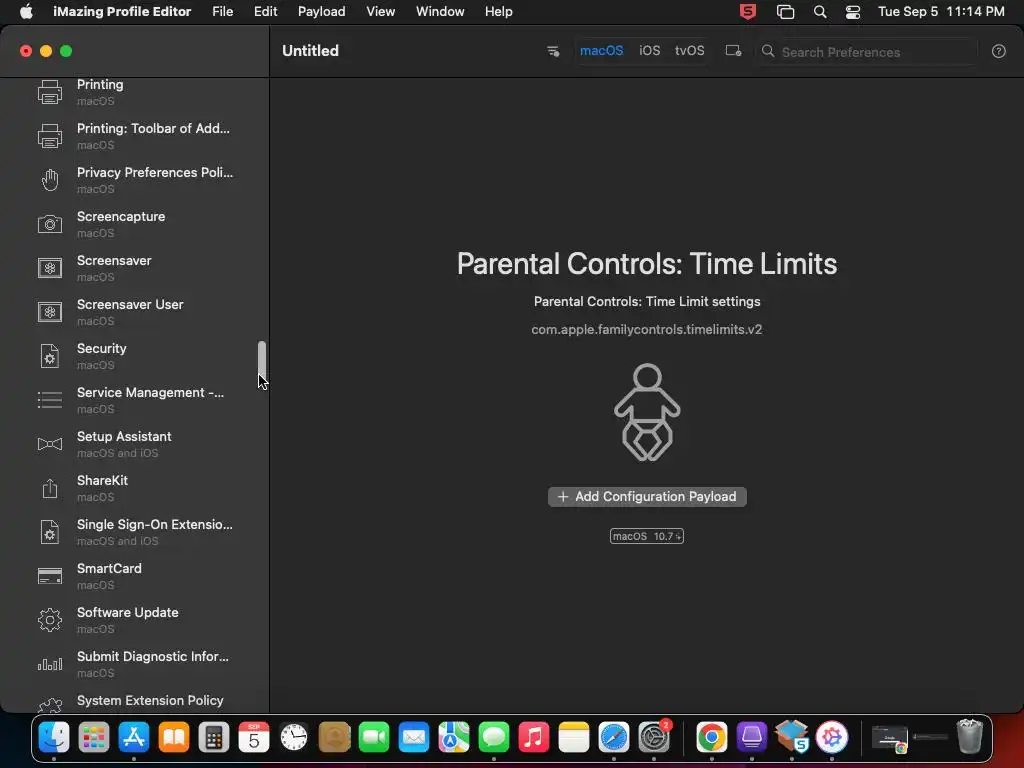
Task: Select the Screencapture payload row
Action: pyautogui.click(x=135, y=224)
